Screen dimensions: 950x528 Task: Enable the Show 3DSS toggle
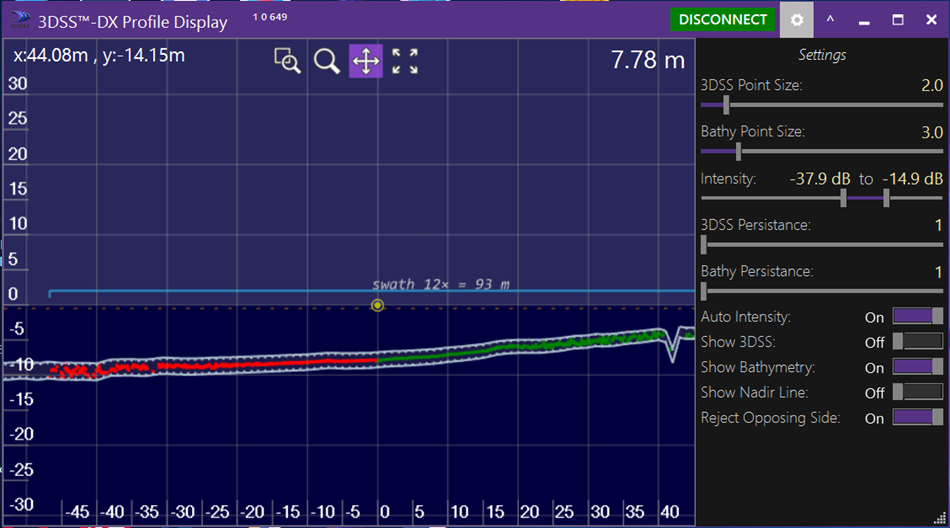(918, 341)
